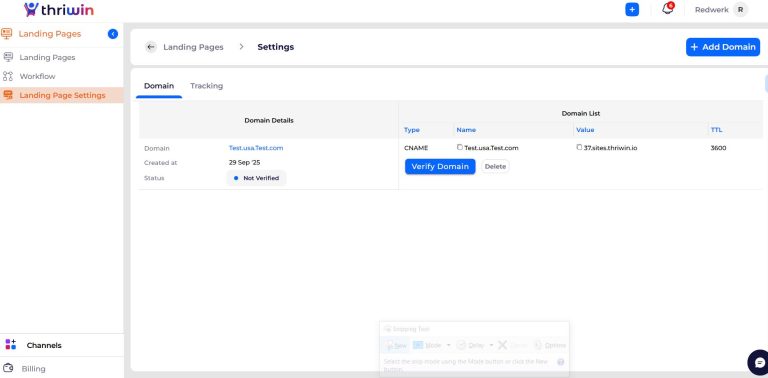Delete the Test.usa.Test.com domain
Viewport: 768px width, 378px height.
pos(495,166)
